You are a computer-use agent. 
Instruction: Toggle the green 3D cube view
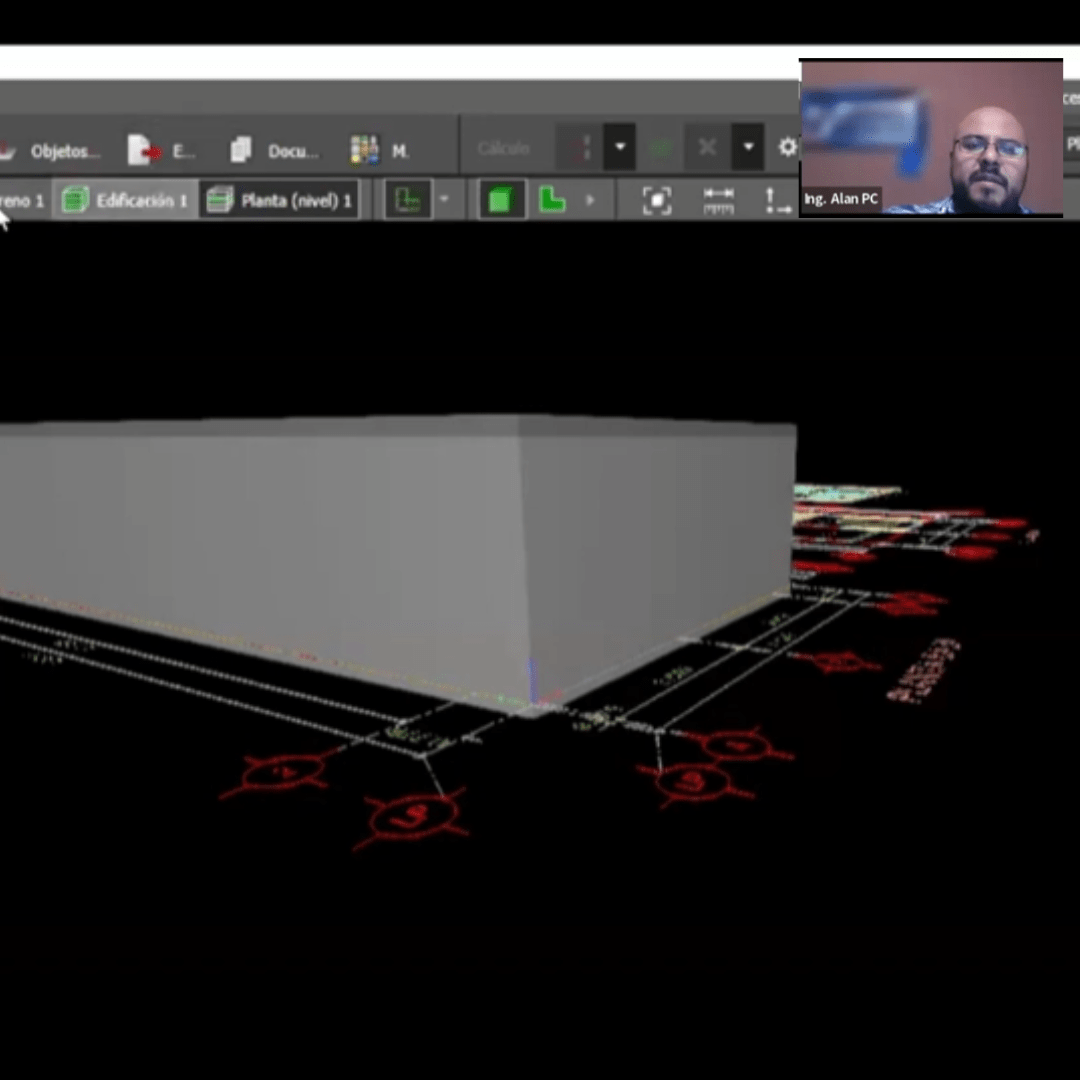(500, 200)
